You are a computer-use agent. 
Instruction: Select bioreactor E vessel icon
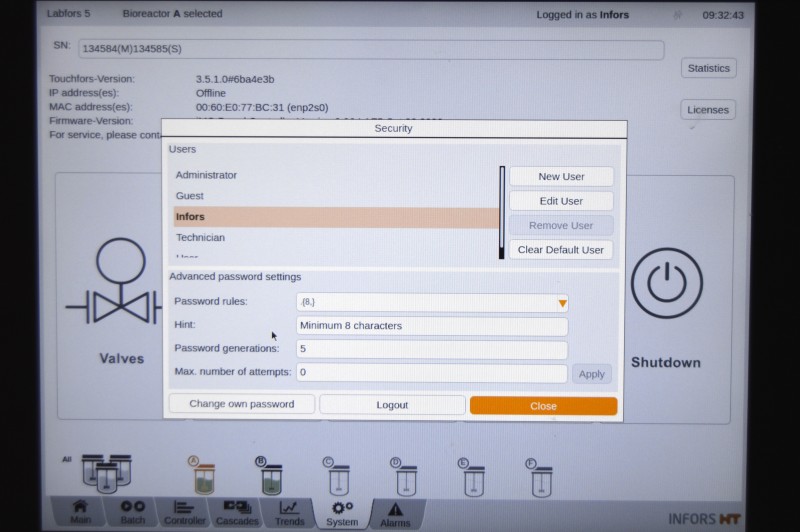tap(473, 480)
